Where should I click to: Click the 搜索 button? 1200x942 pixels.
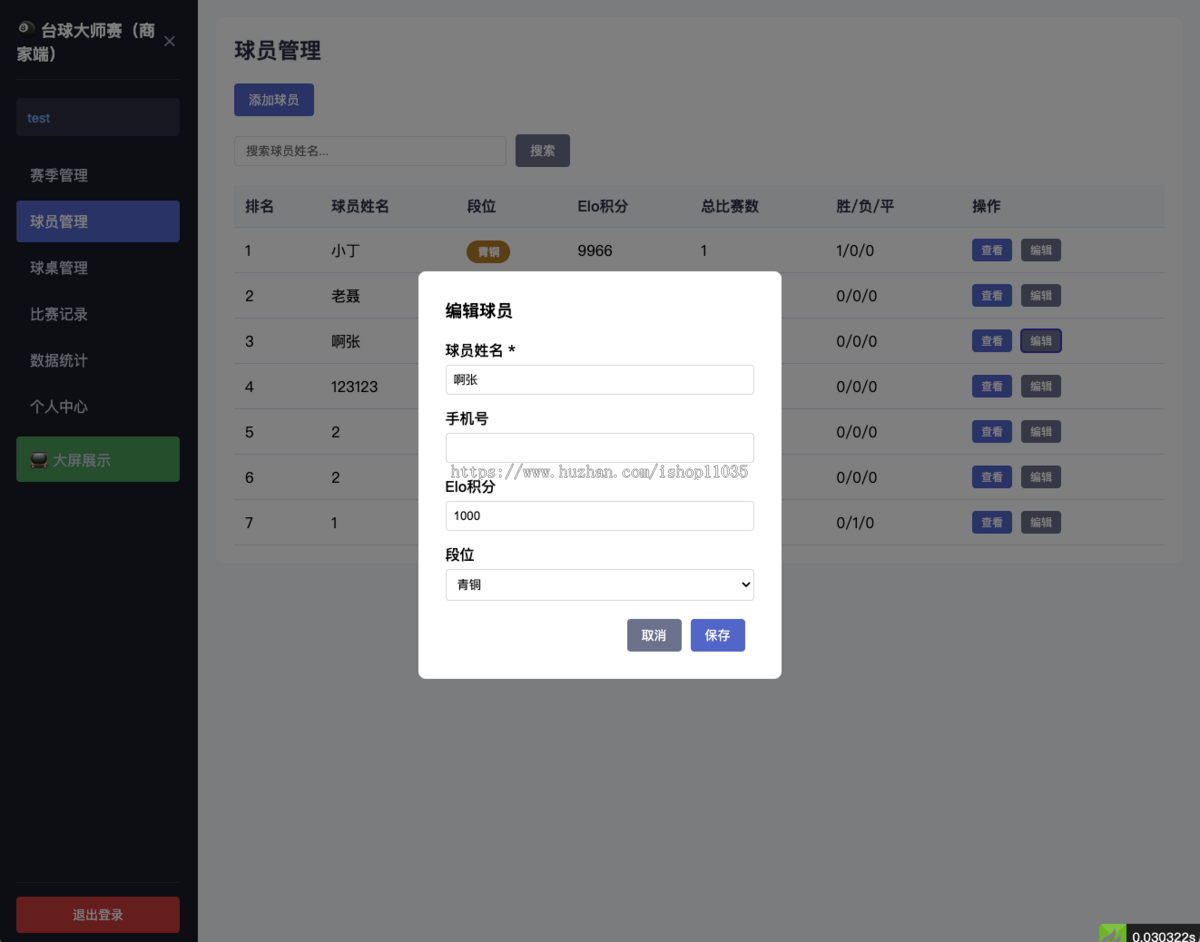tap(543, 151)
